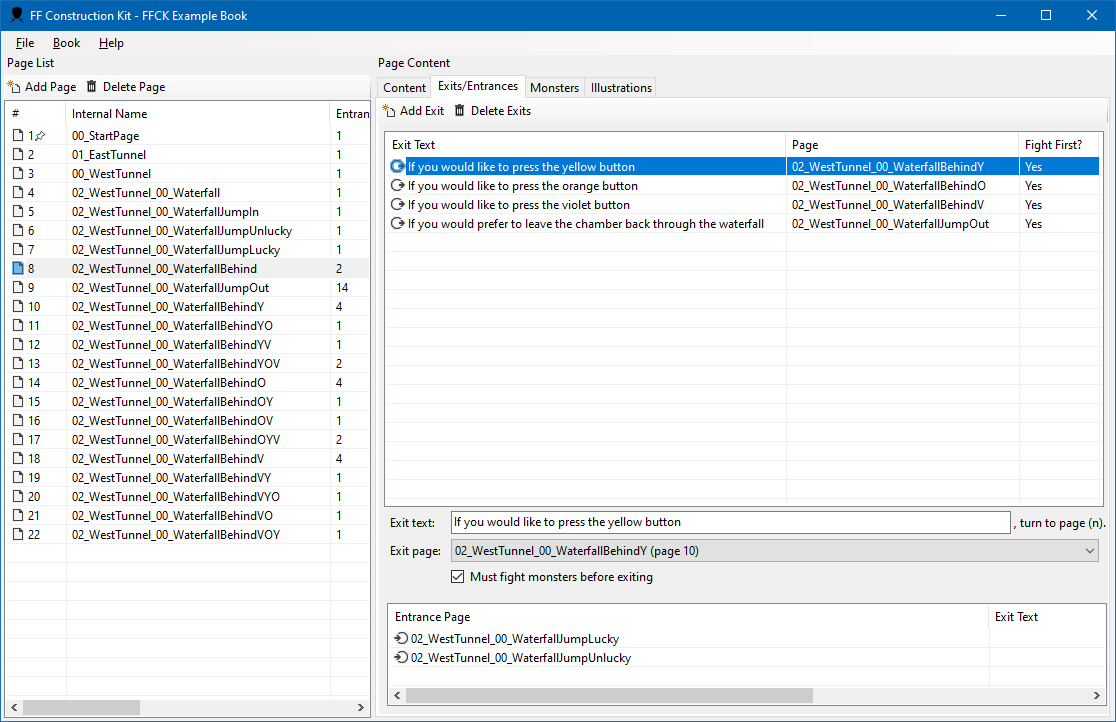Select page 02_WestTunnel_00_WaterfallJumpOut in list
1116x722 pixels.
tap(170, 288)
